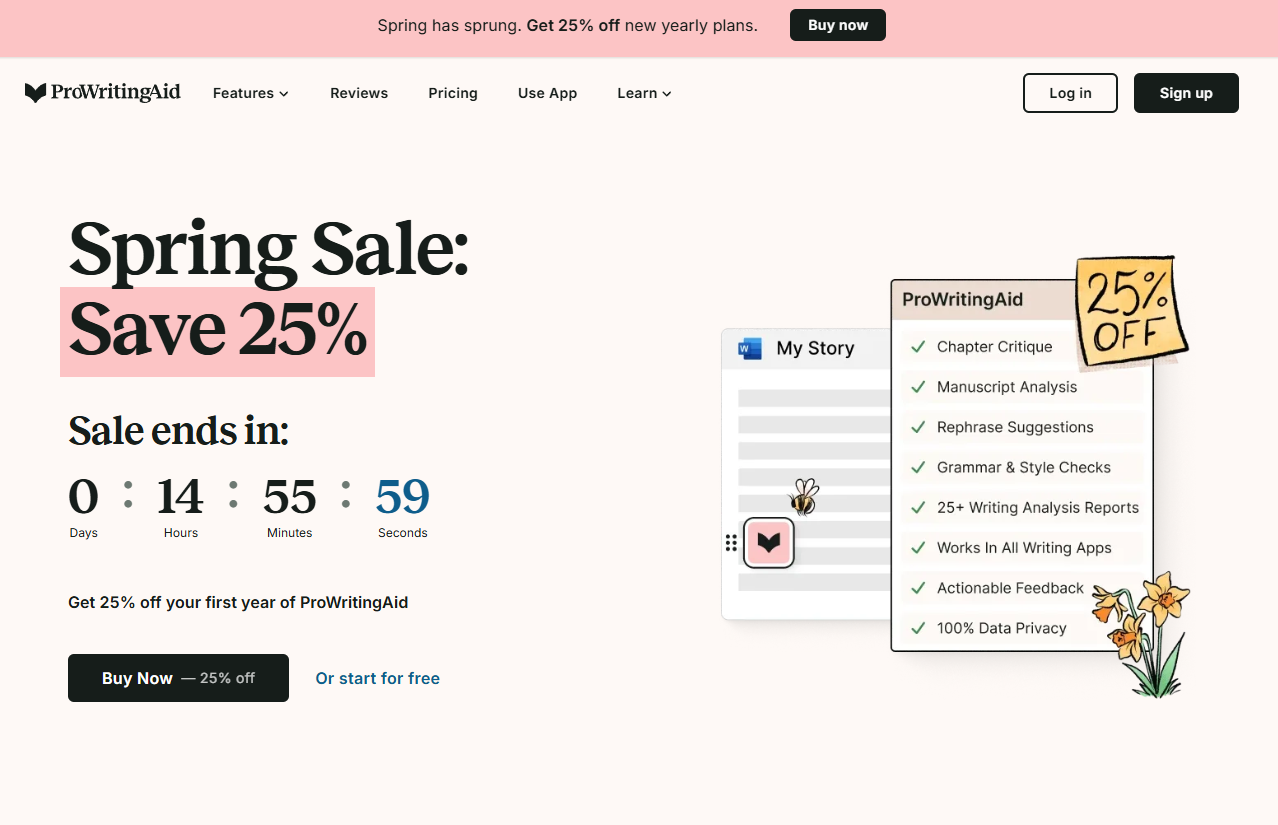This screenshot has width=1278, height=825.
Task: Click the 25% OFF sticky note
Action: [x=1130, y=311]
